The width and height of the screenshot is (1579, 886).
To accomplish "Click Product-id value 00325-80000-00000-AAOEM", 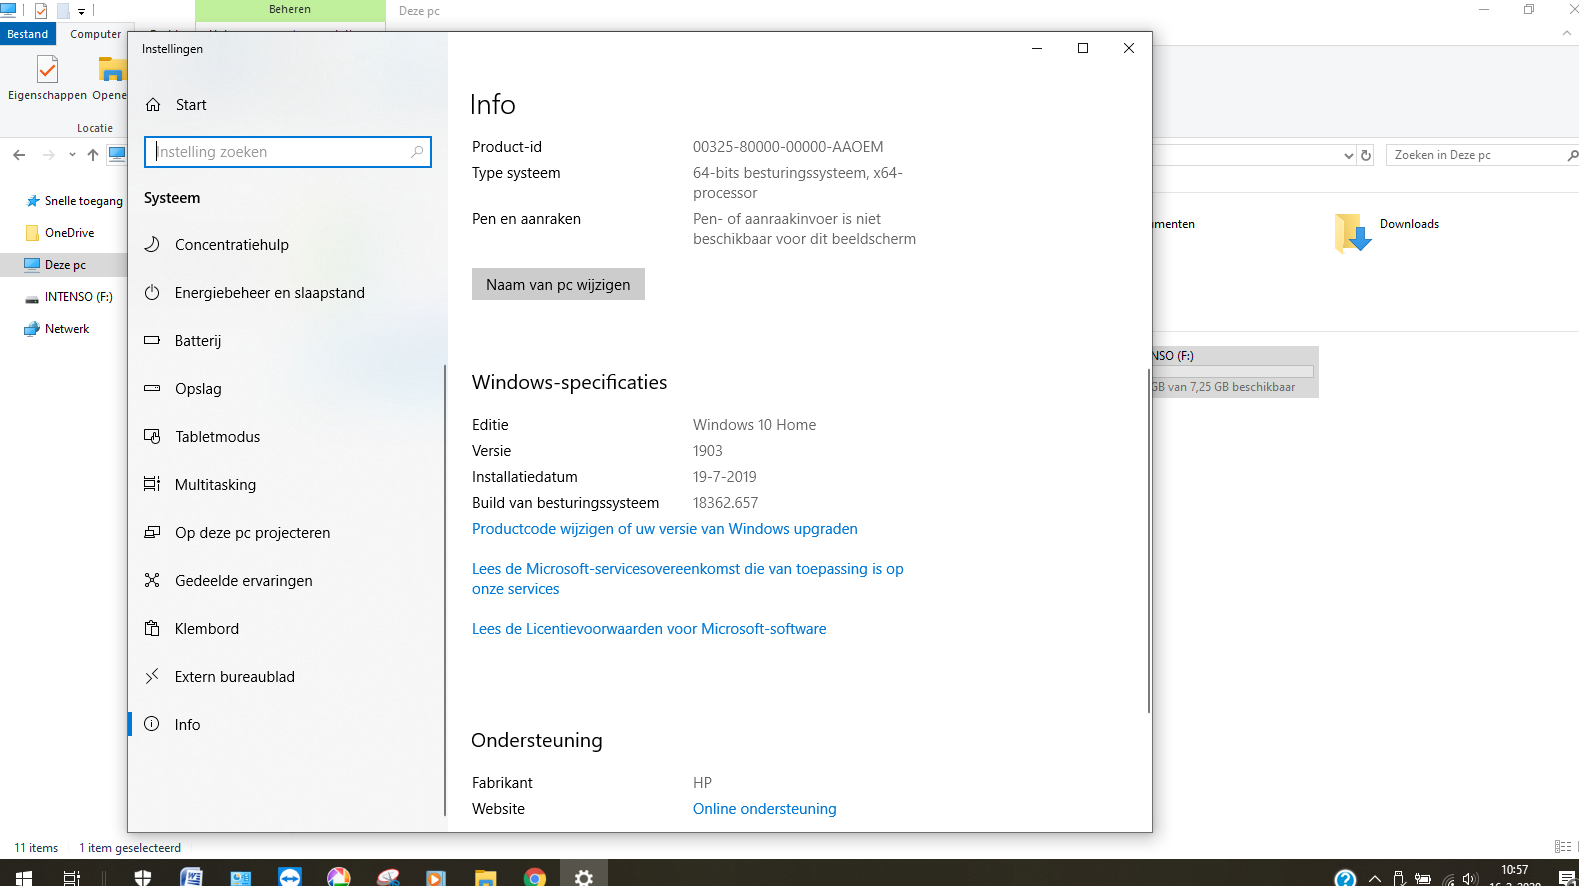I will [x=788, y=147].
